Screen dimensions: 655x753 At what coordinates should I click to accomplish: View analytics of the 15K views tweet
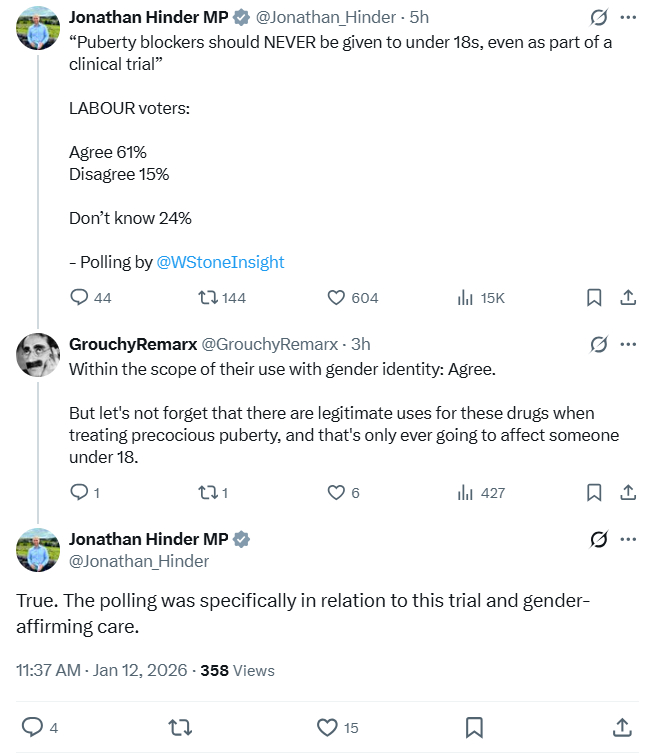pyautogui.click(x=465, y=297)
